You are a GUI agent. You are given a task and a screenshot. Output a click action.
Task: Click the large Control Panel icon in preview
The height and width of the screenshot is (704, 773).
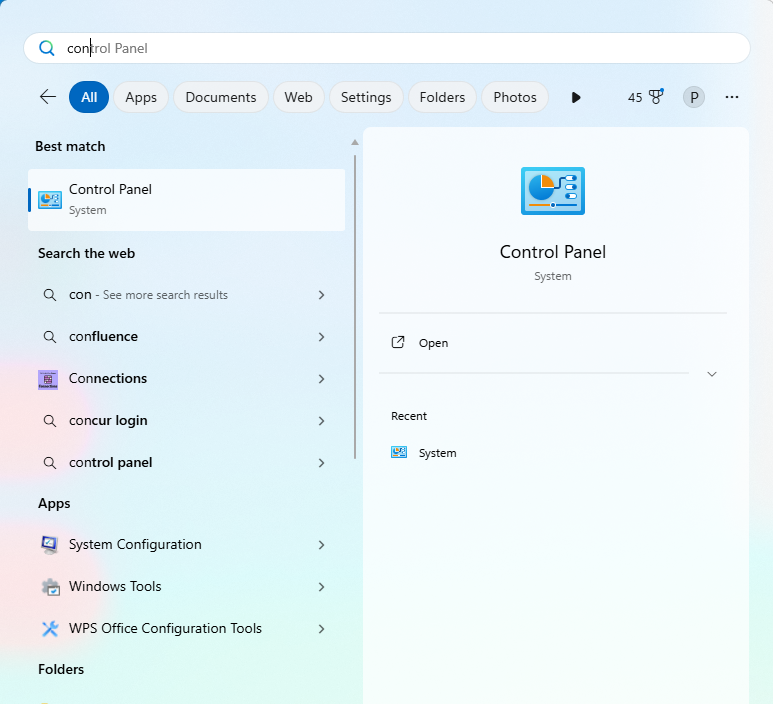[x=552, y=191]
